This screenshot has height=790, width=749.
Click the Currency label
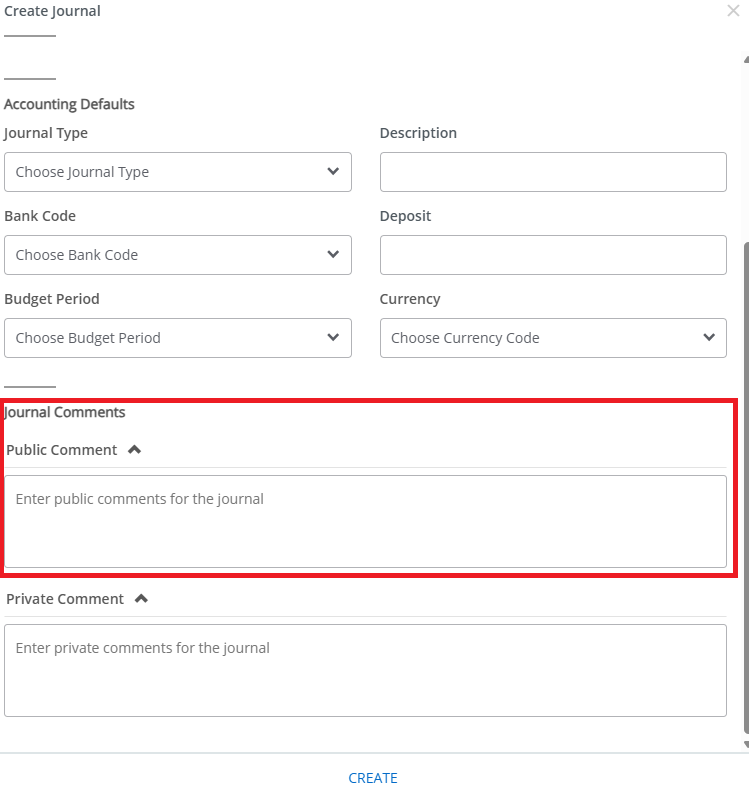410,299
